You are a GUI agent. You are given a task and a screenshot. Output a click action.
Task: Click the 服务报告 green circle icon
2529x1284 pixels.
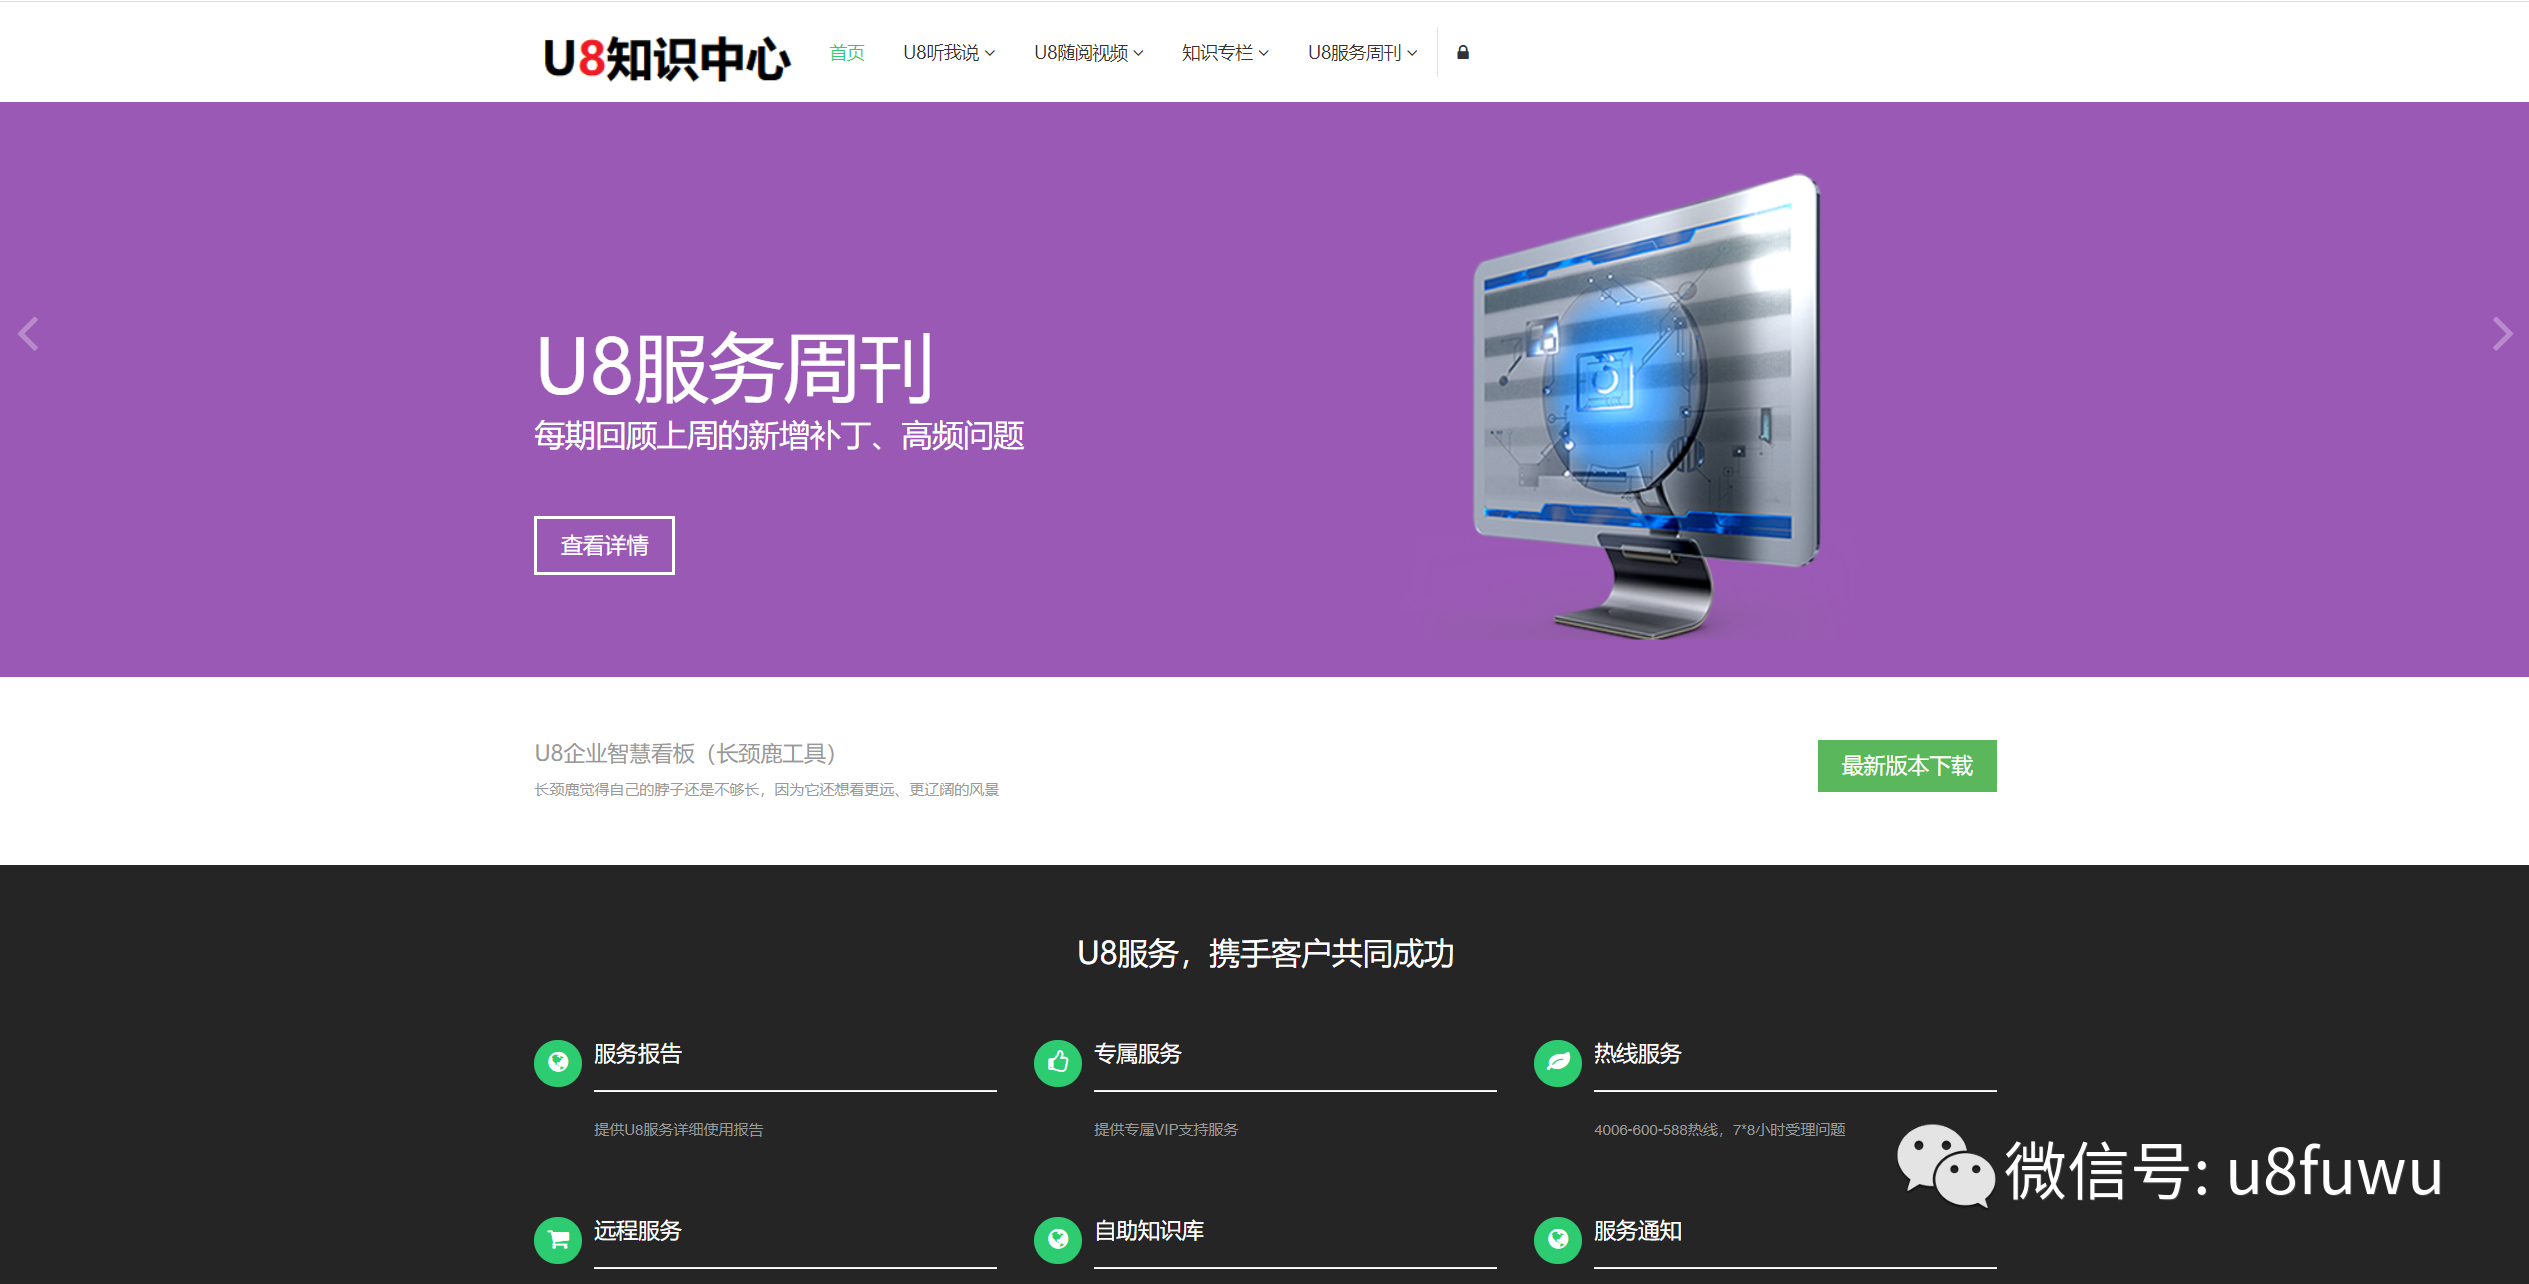(x=558, y=1063)
